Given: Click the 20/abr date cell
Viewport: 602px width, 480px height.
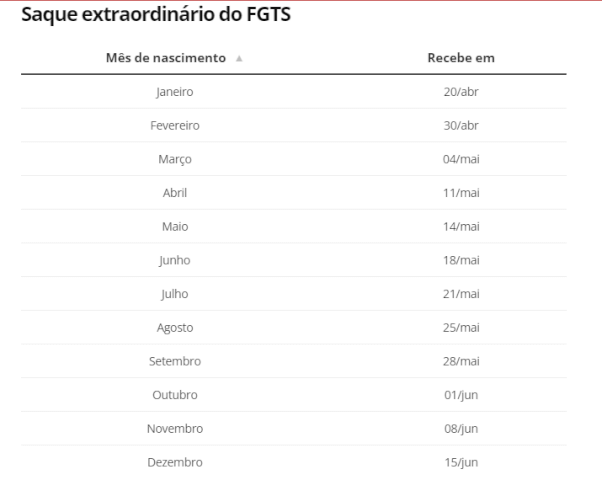Looking at the screenshot, I should tap(461, 92).
